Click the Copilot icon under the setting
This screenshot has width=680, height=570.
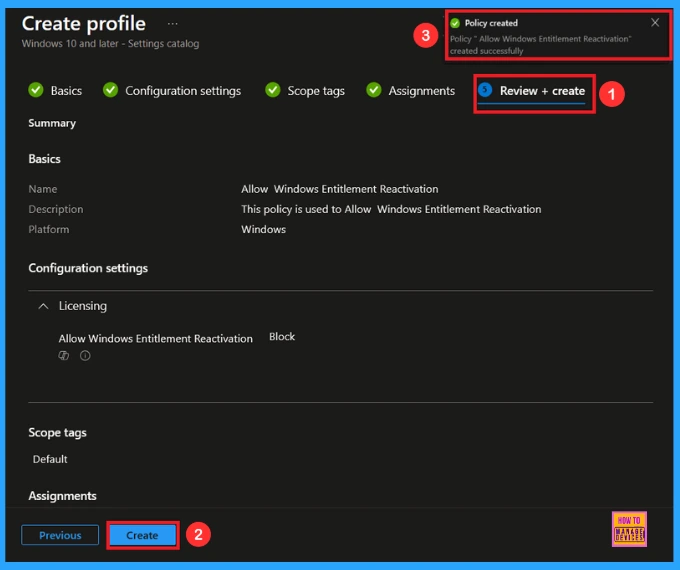tap(64, 356)
